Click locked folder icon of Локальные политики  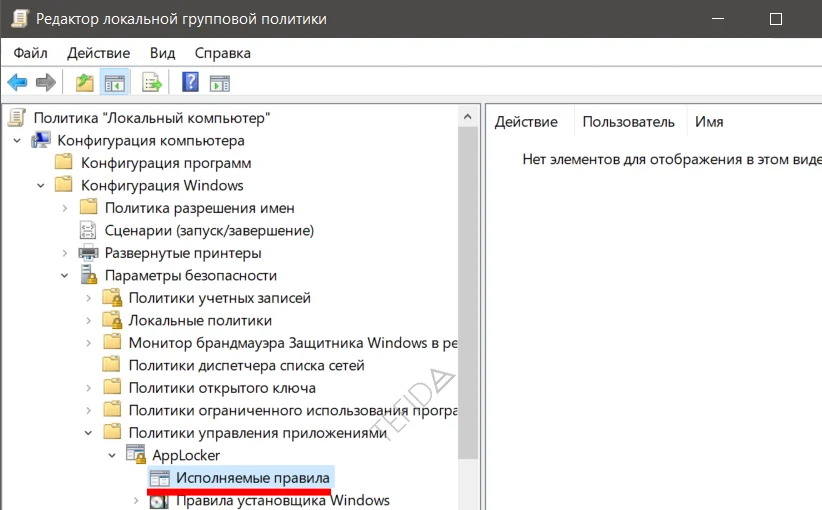pos(112,320)
